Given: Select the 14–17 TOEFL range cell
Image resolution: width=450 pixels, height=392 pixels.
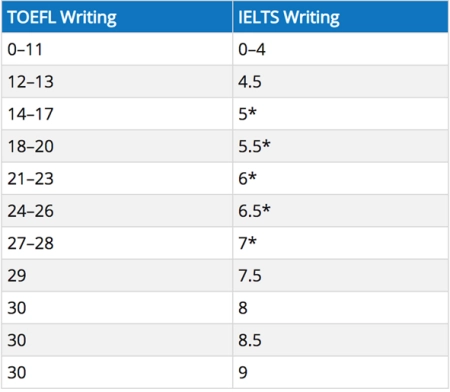Looking at the screenshot, I should 117,114.
